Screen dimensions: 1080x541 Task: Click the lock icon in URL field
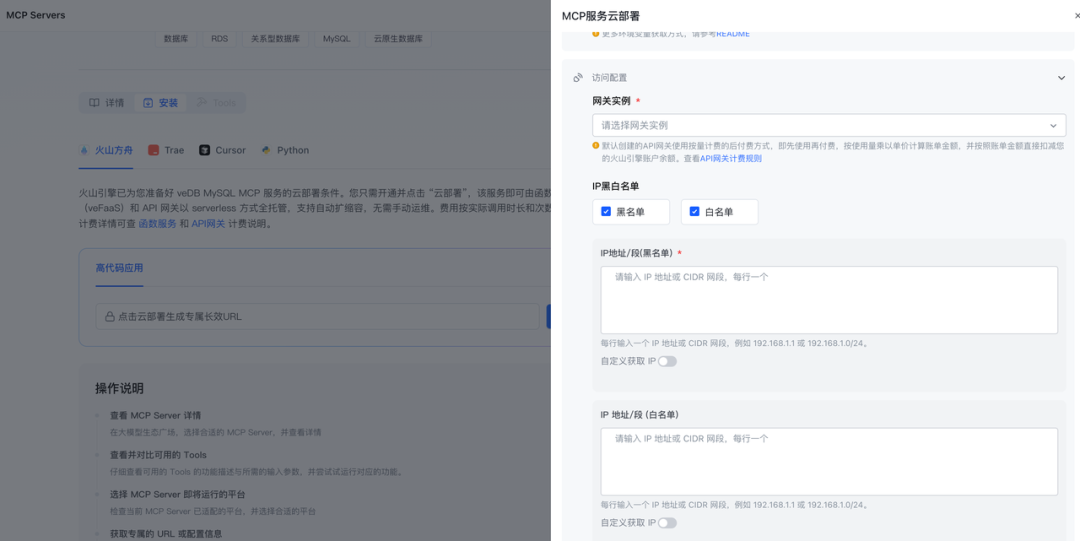coord(110,317)
